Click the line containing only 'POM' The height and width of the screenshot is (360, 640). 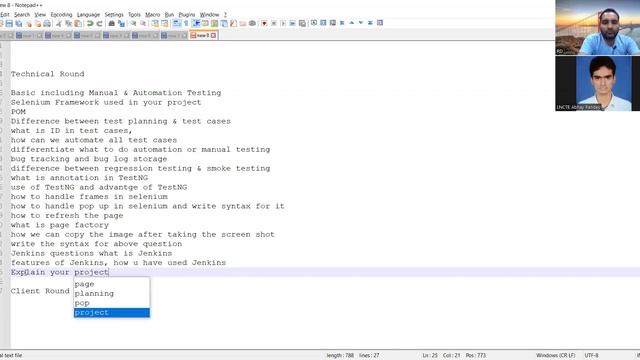point(18,111)
